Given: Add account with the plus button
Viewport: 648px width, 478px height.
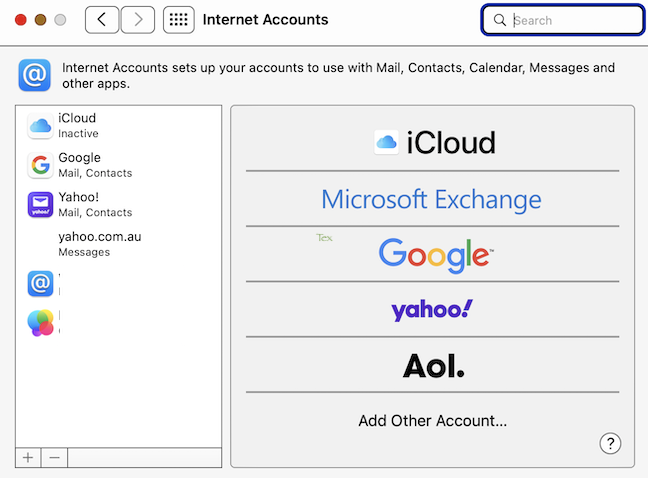Looking at the screenshot, I should pos(28,458).
